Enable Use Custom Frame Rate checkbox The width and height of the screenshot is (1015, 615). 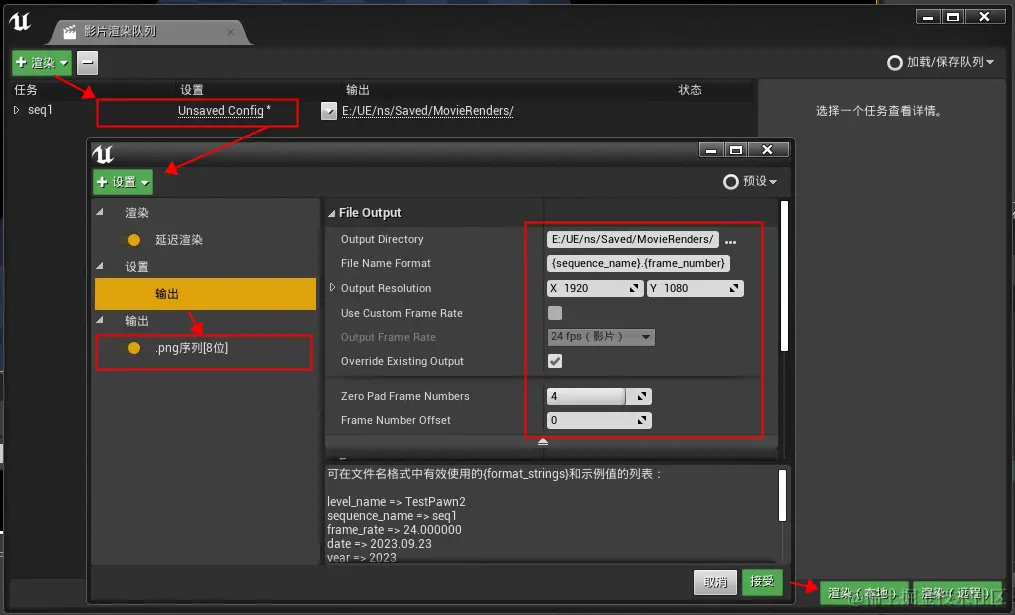(555, 313)
